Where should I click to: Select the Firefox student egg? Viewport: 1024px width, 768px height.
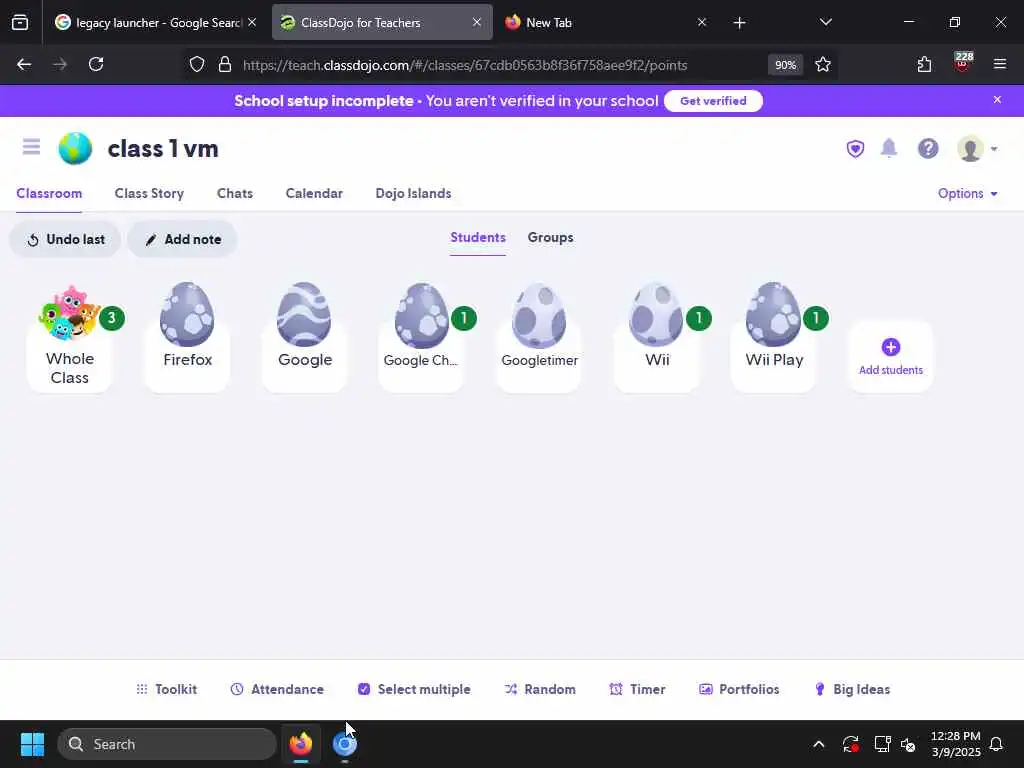(x=187, y=338)
